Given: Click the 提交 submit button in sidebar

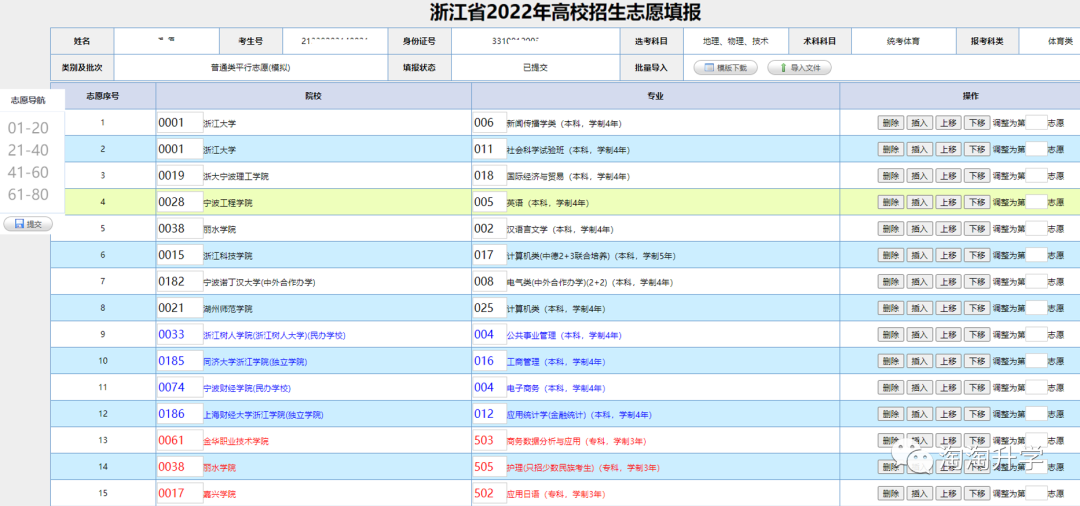Looking at the screenshot, I should pos(28,224).
